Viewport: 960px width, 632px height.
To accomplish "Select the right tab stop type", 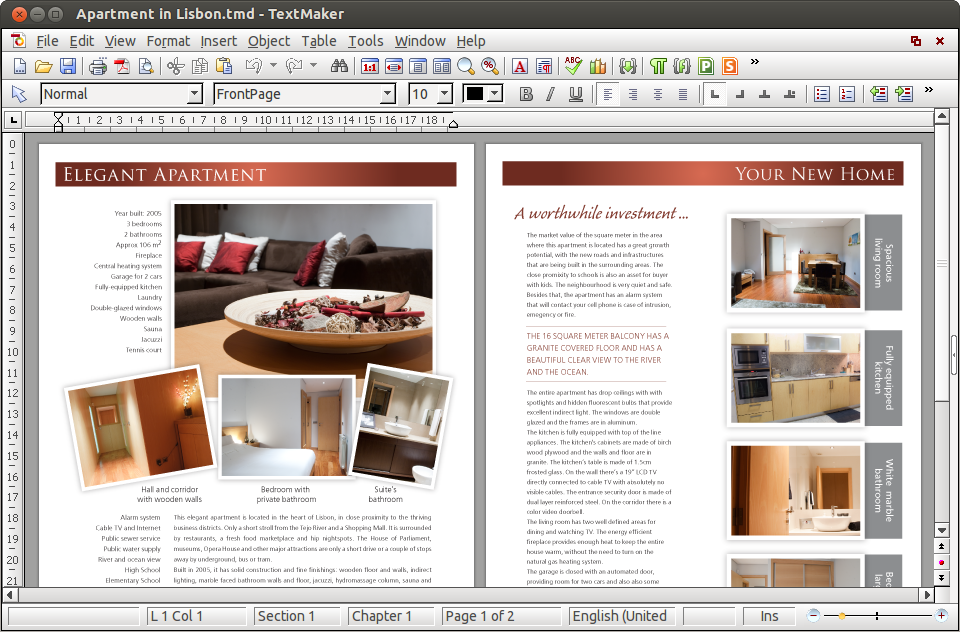I will pyautogui.click(x=740, y=94).
